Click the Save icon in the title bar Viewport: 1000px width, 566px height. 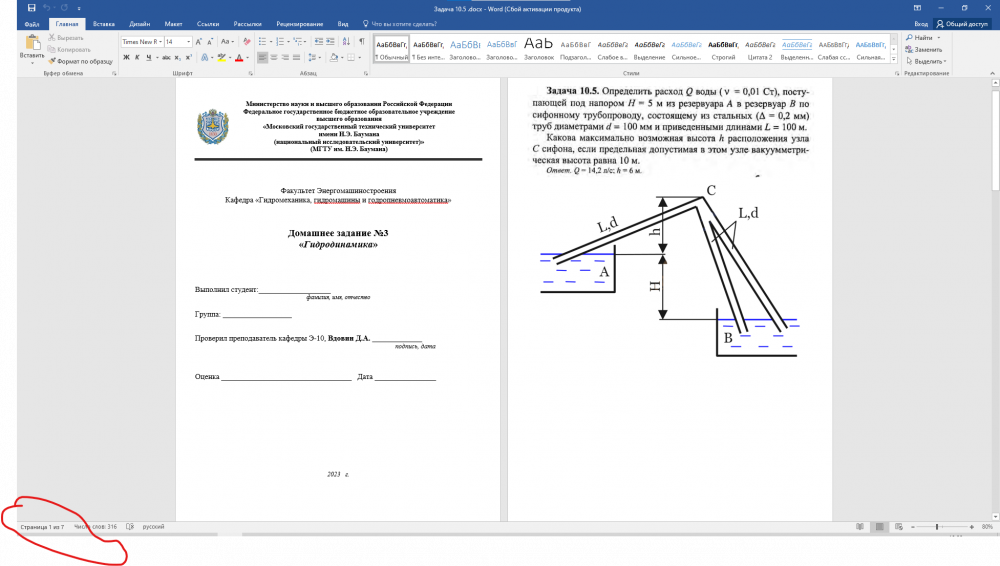(x=34, y=8)
